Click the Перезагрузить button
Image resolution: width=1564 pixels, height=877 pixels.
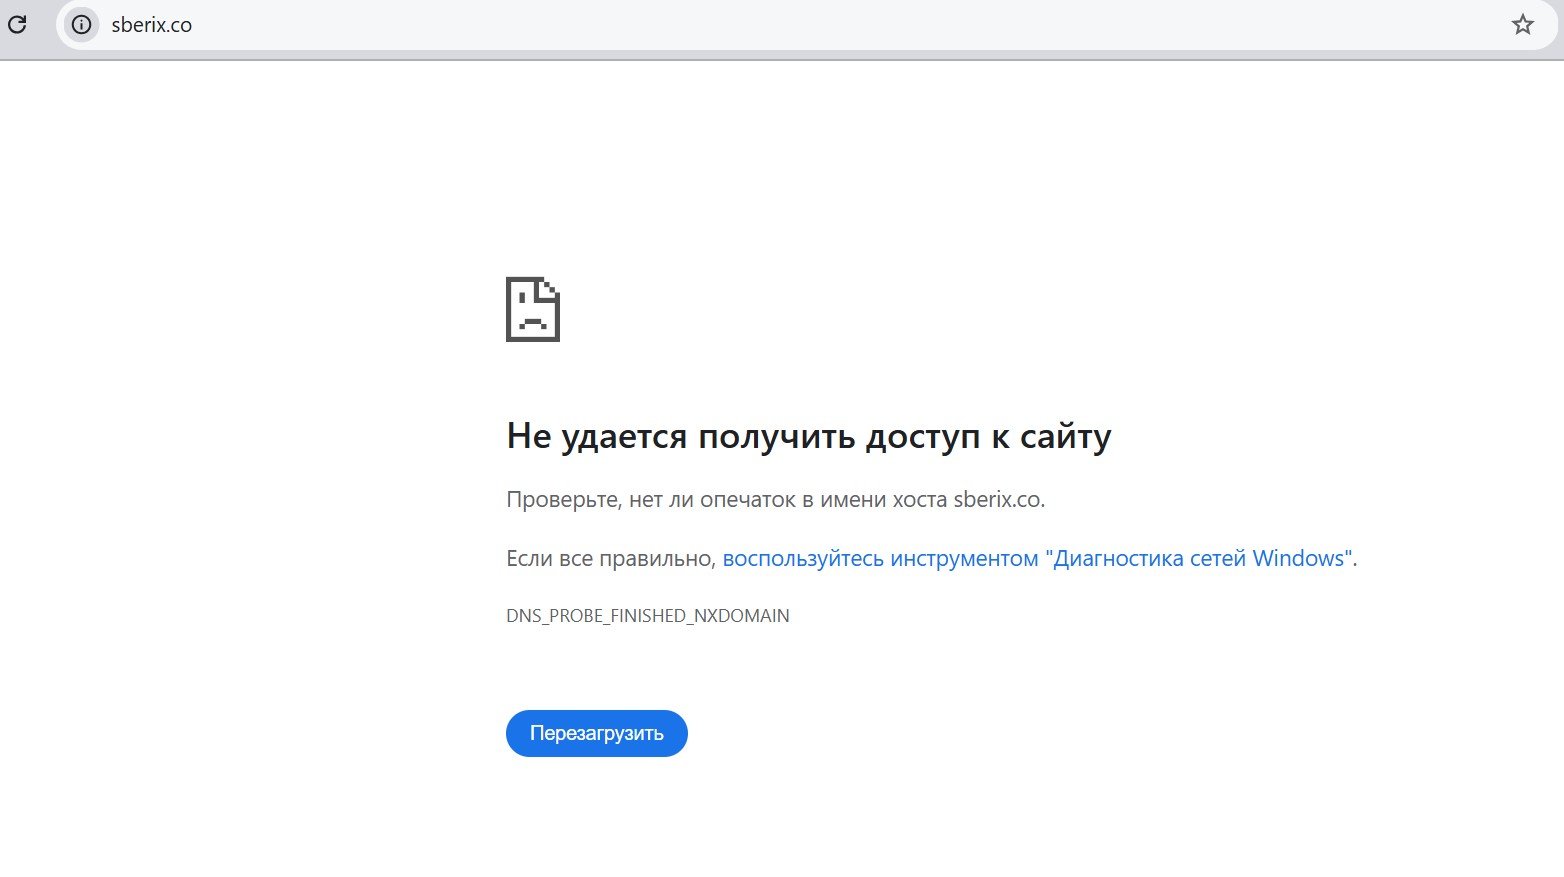[597, 733]
